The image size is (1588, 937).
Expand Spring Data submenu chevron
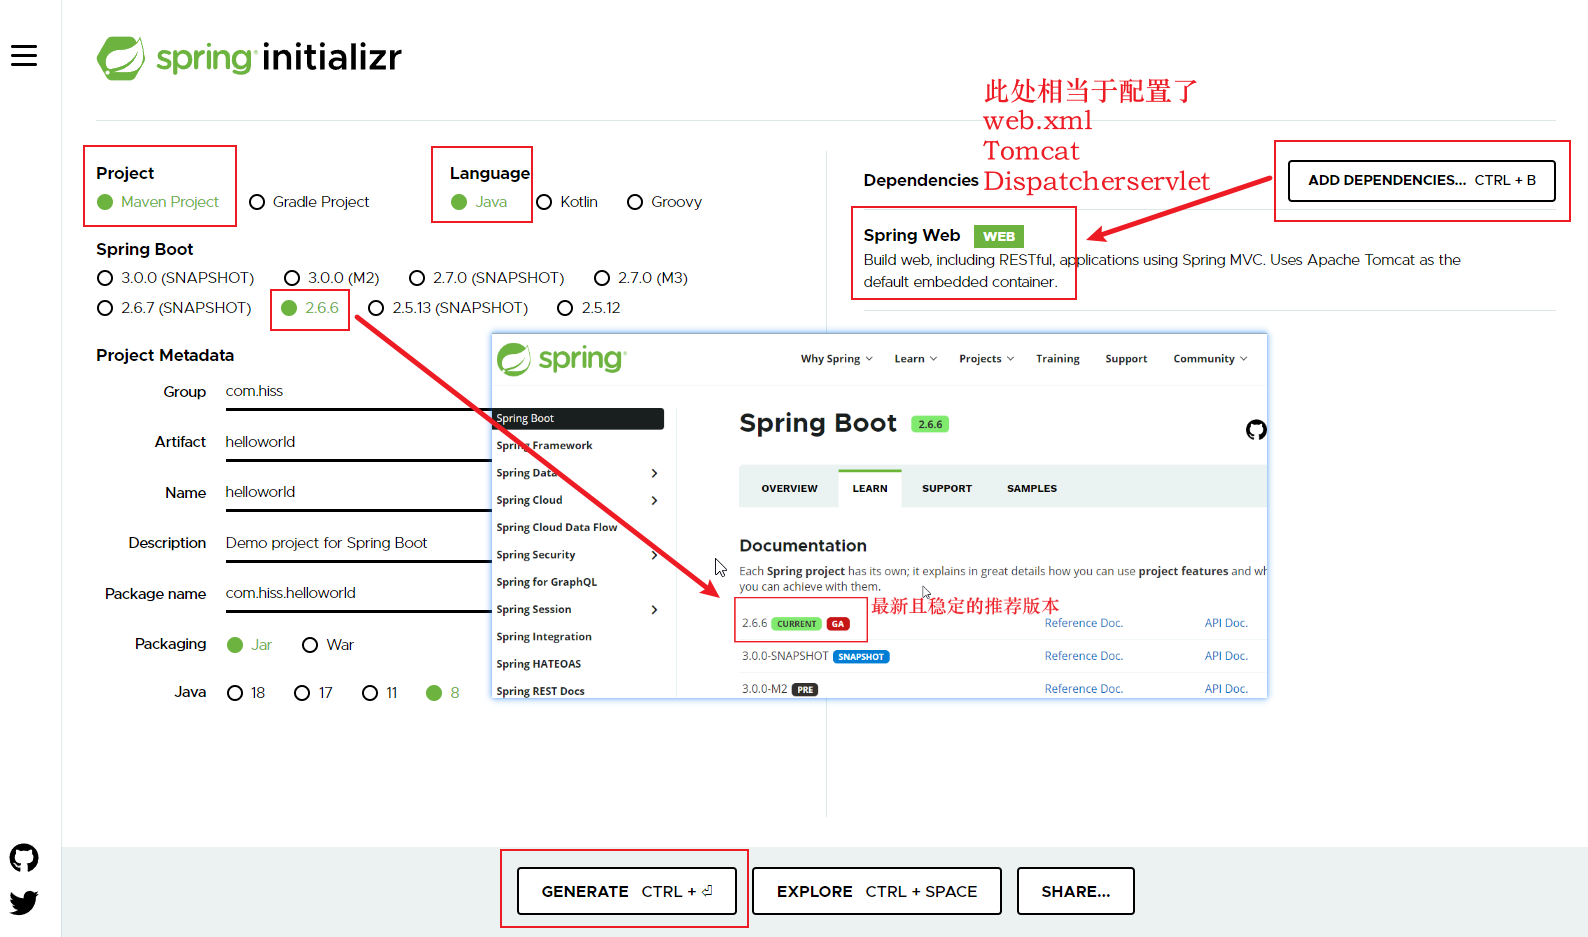pos(654,473)
